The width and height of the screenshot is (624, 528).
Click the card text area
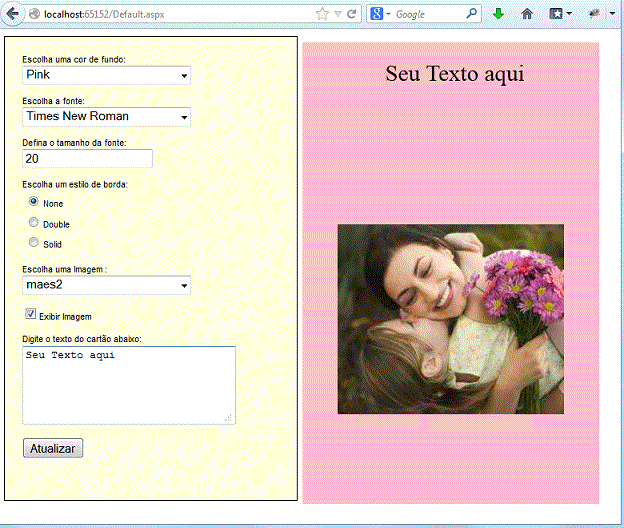click(129, 385)
